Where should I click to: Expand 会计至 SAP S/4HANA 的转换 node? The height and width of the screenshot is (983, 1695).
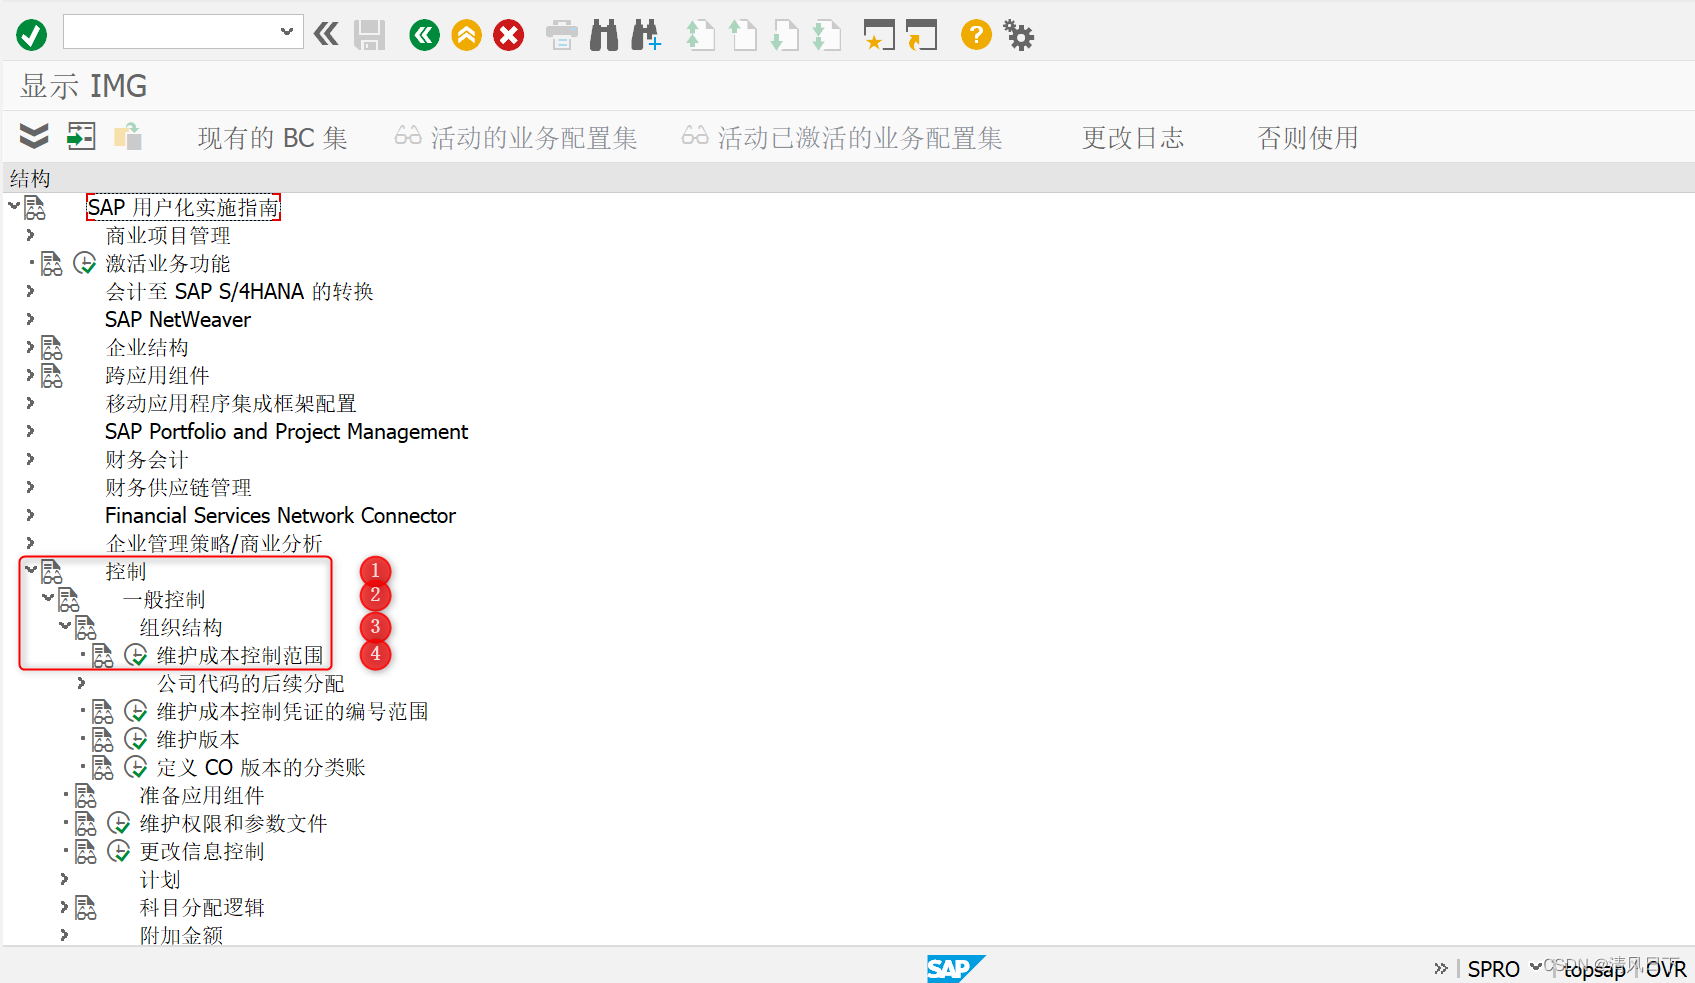(x=30, y=291)
